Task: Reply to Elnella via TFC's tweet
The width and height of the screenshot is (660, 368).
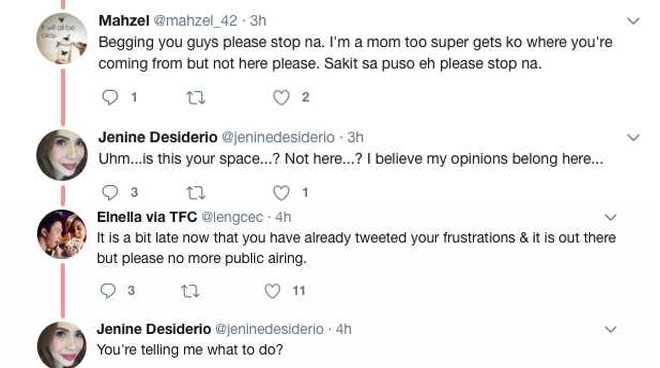Action: 108,291
